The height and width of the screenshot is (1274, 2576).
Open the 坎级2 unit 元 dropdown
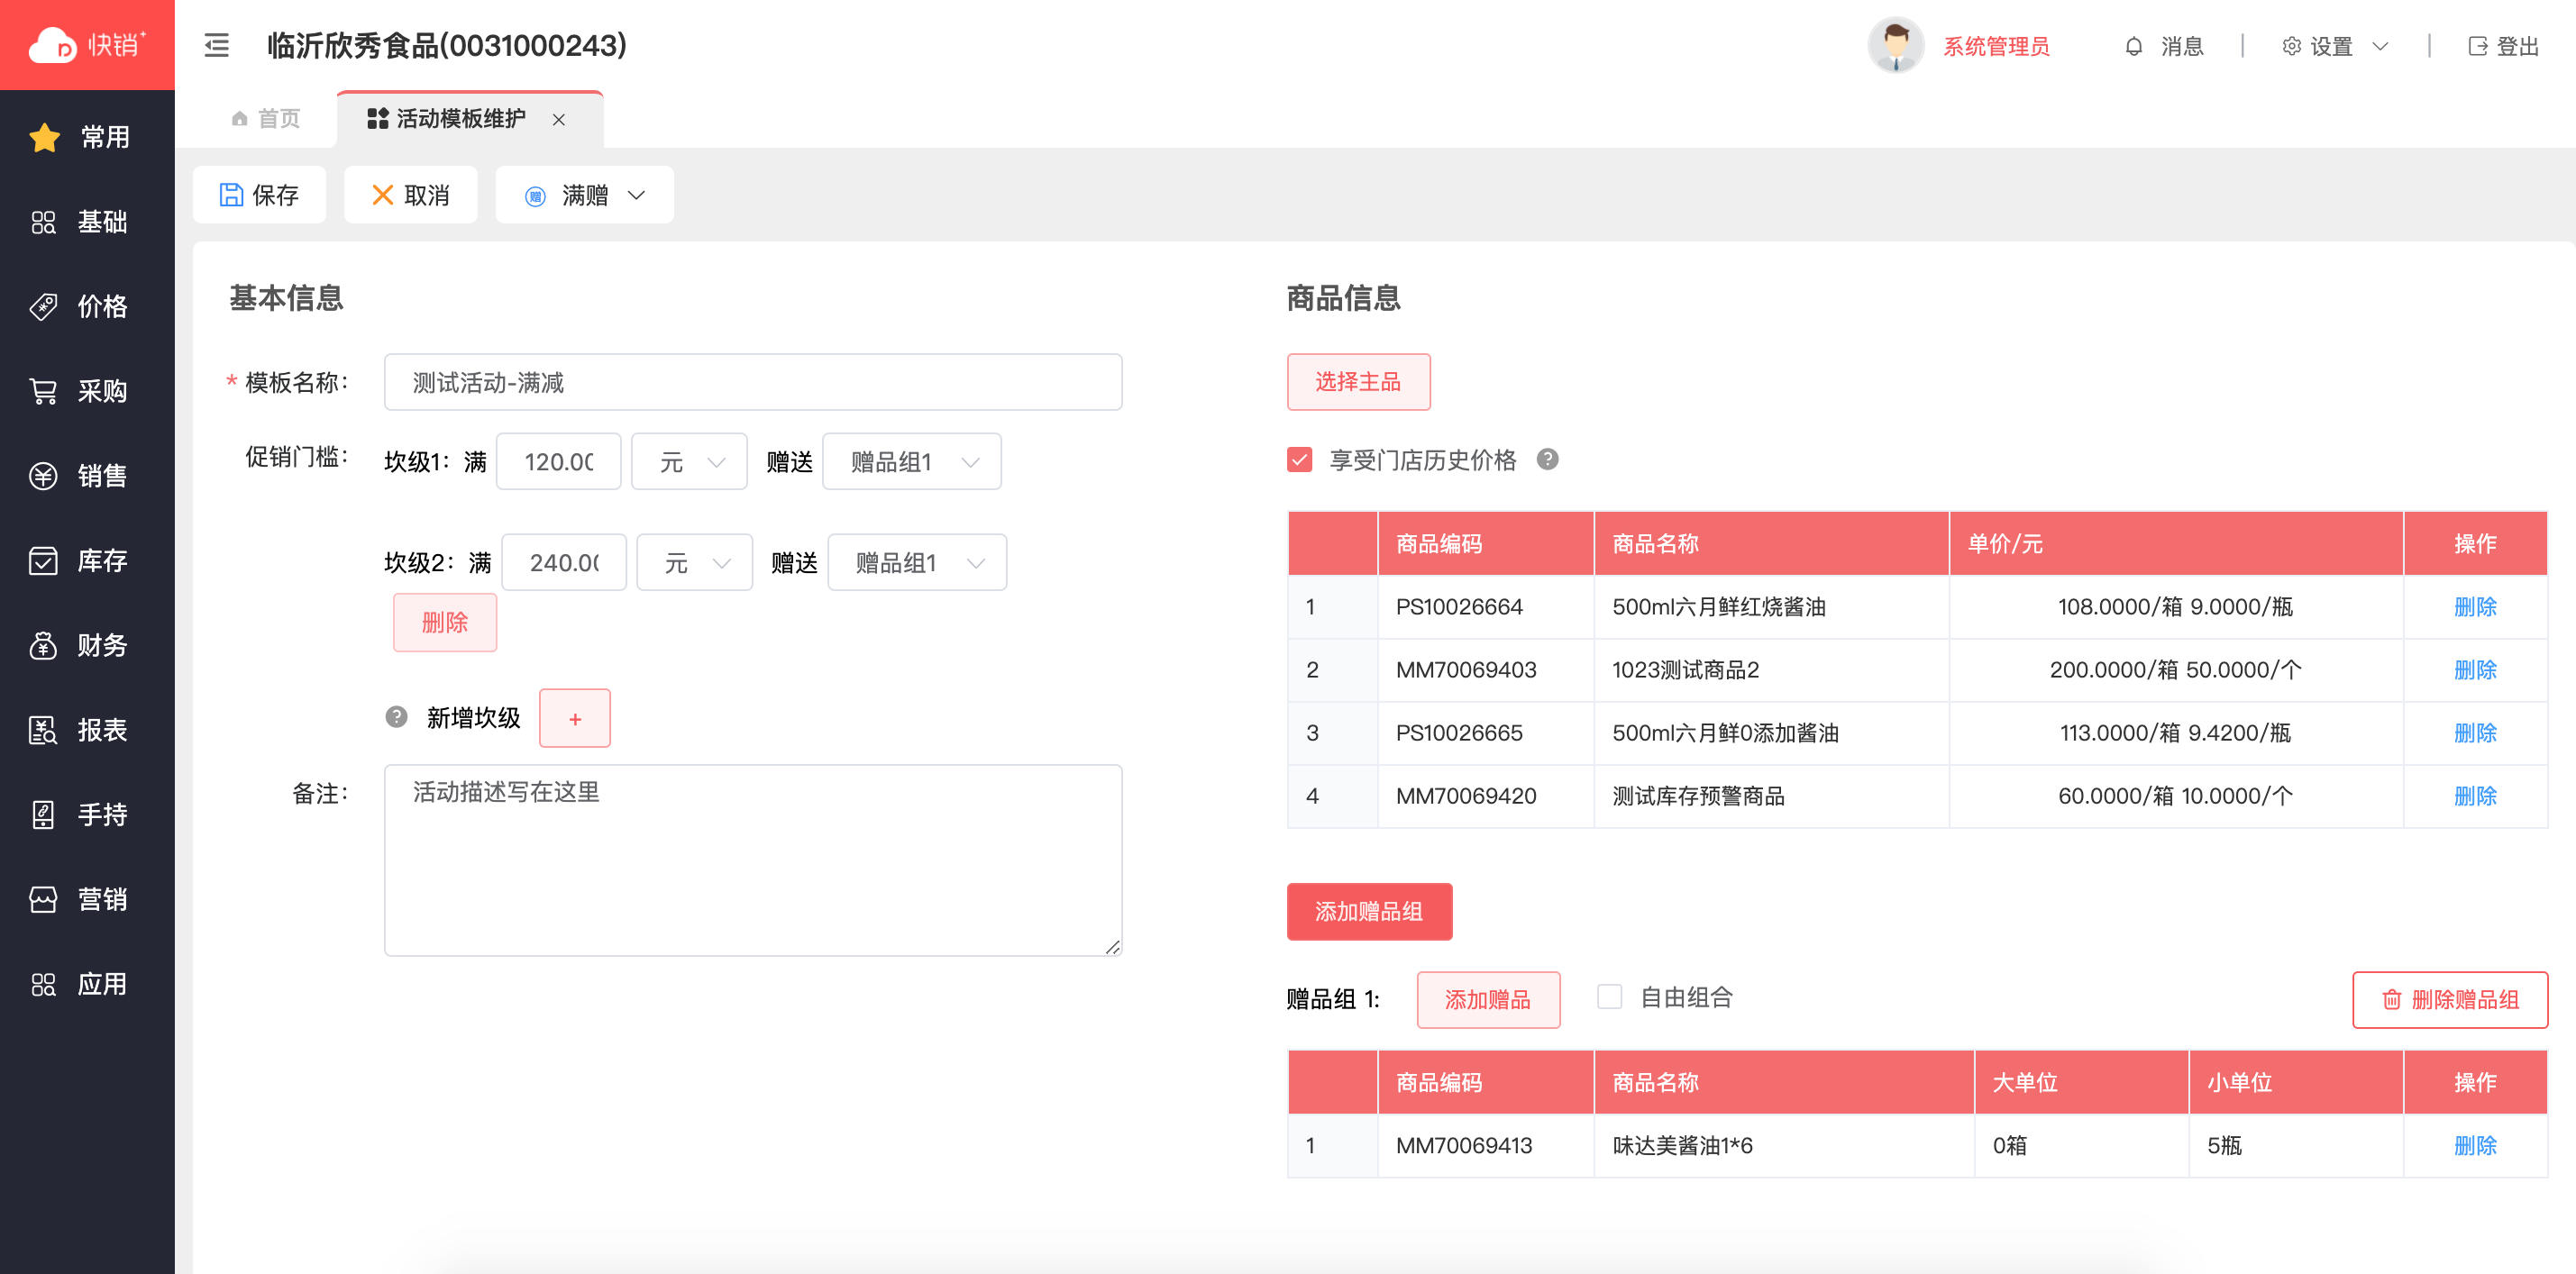click(694, 563)
